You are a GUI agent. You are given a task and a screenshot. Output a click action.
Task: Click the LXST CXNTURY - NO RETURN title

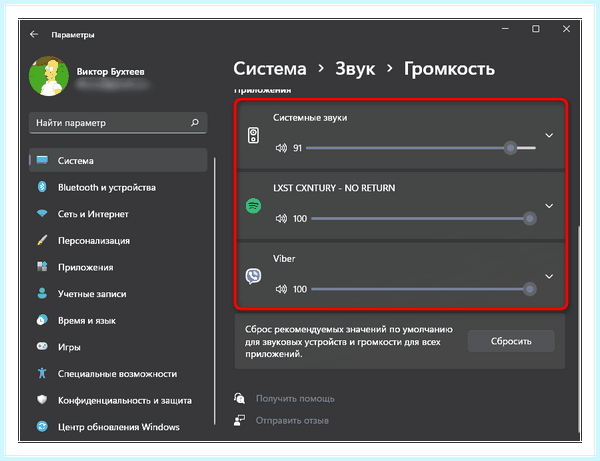coord(334,188)
